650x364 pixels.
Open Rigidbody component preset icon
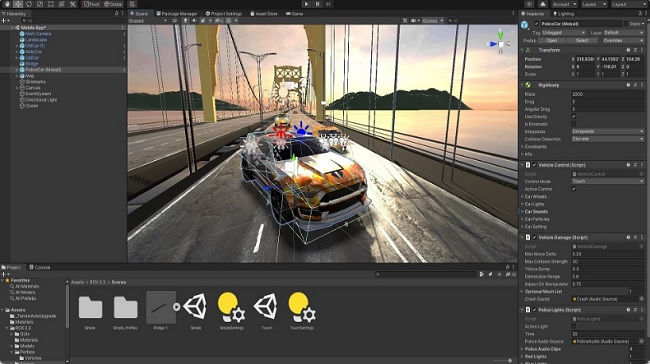click(x=635, y=85)
